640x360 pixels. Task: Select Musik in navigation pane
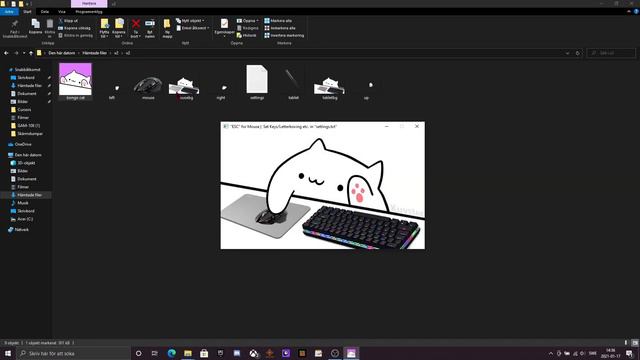coord(23,203)
